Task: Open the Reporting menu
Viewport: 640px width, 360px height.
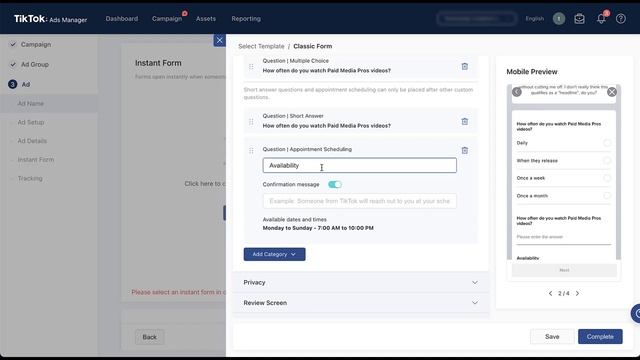Action: (246, 19)
